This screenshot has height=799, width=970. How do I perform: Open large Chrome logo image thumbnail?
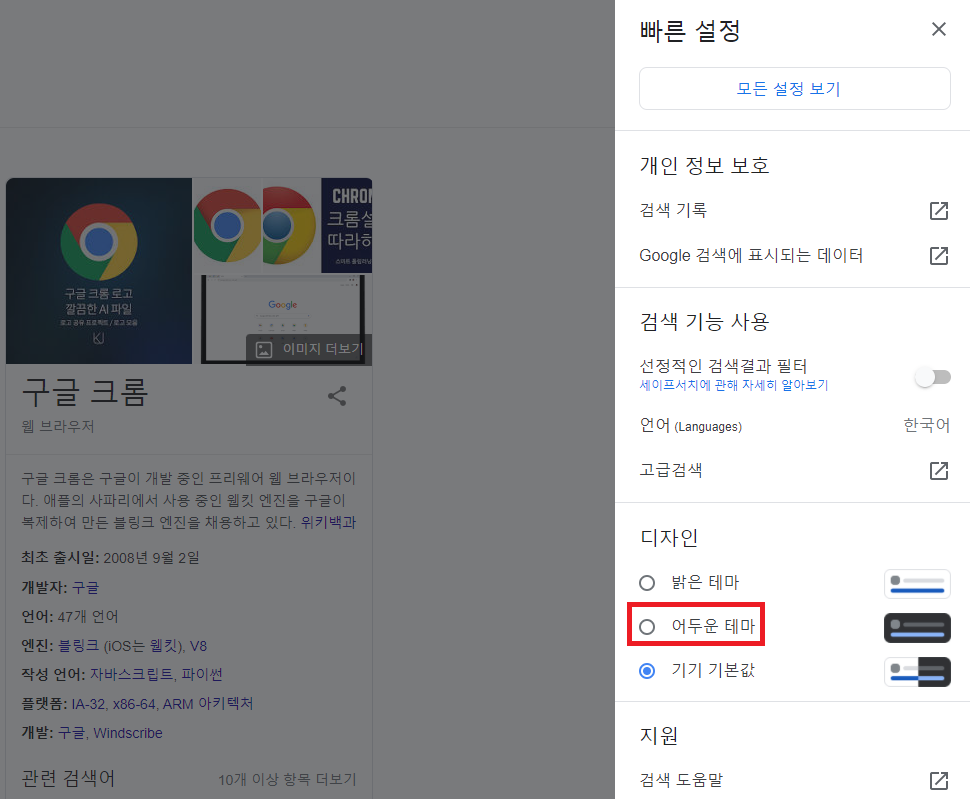coord(99,271)
